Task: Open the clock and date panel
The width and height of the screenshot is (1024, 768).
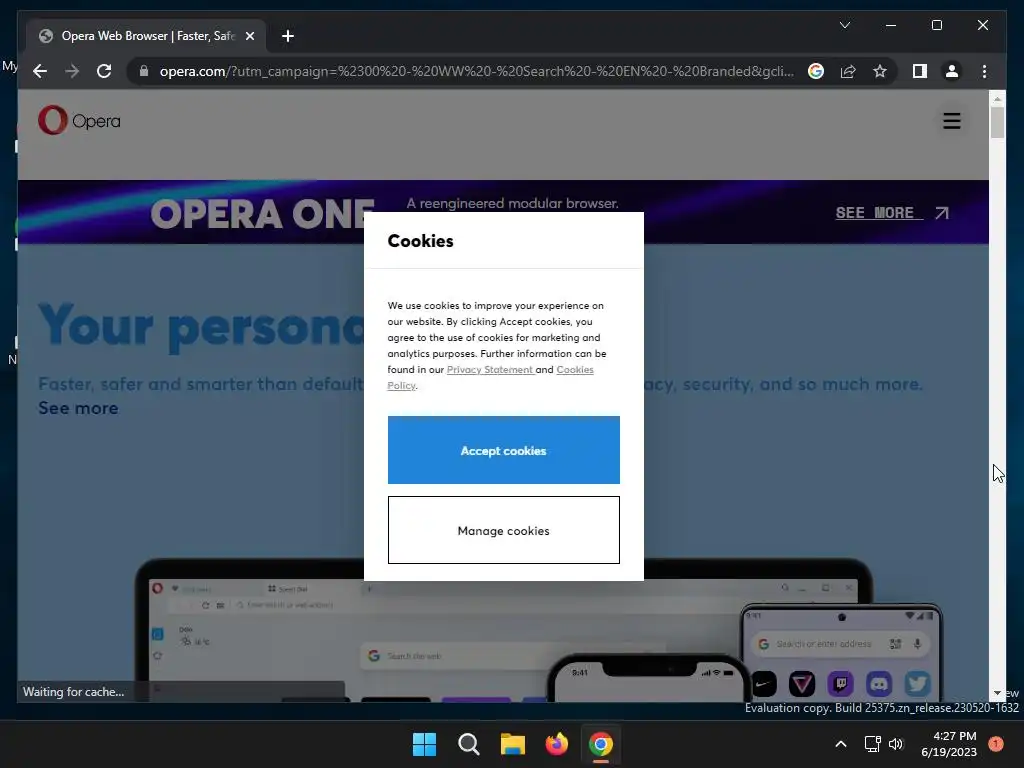Action: (x=949, y=744)
